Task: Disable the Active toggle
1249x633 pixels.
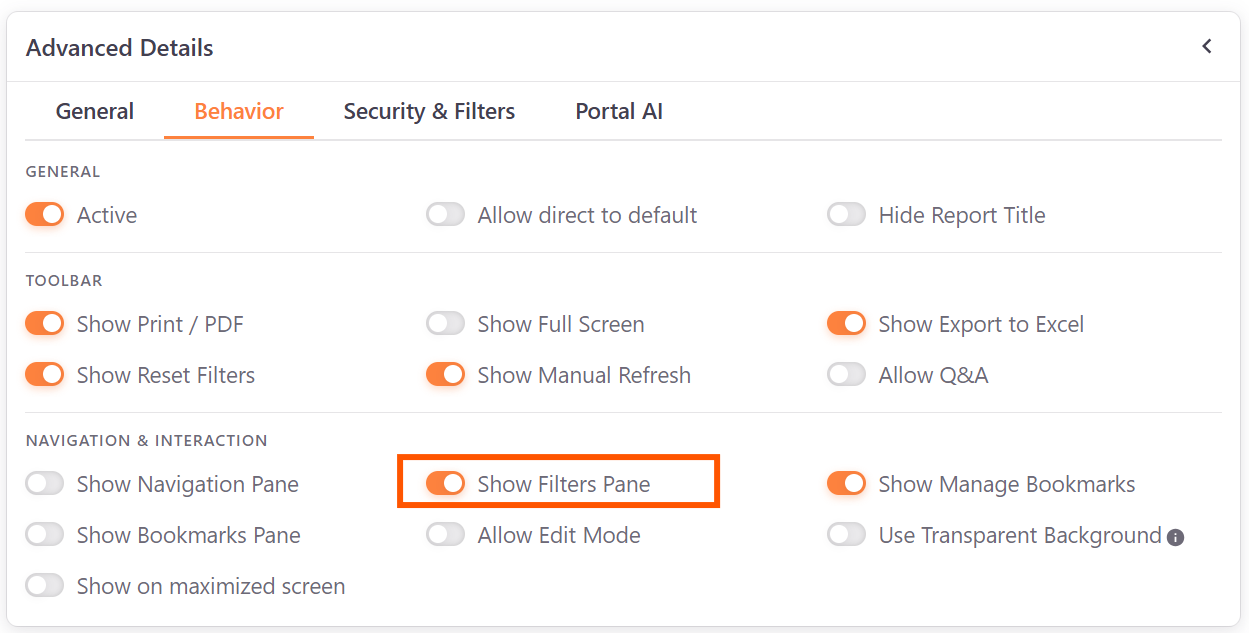Action: click(x=44, y=214)
